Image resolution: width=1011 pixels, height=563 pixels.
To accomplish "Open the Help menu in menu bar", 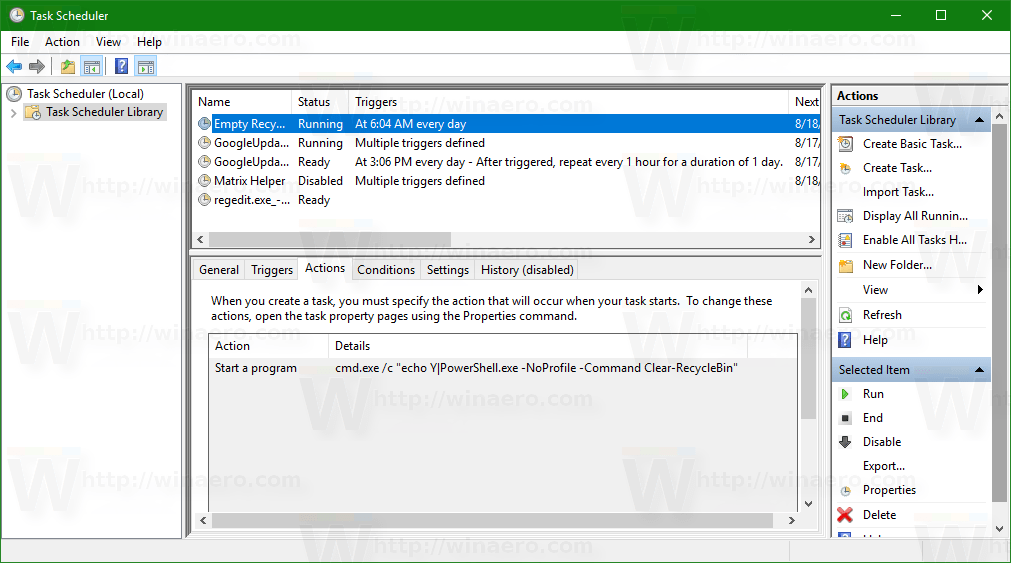I will coord(149,42).
